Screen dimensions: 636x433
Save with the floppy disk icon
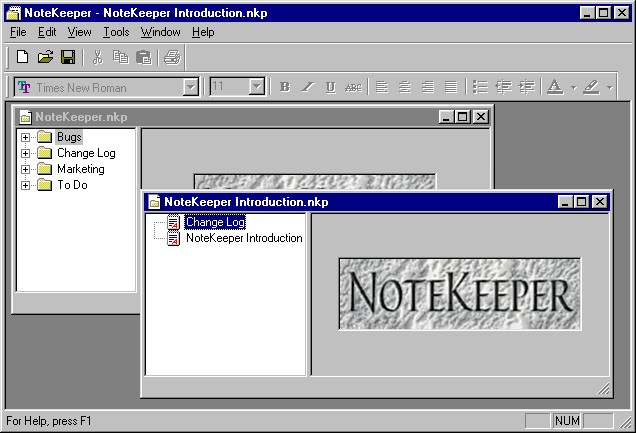pyautogui.click(x=68, y=57)
